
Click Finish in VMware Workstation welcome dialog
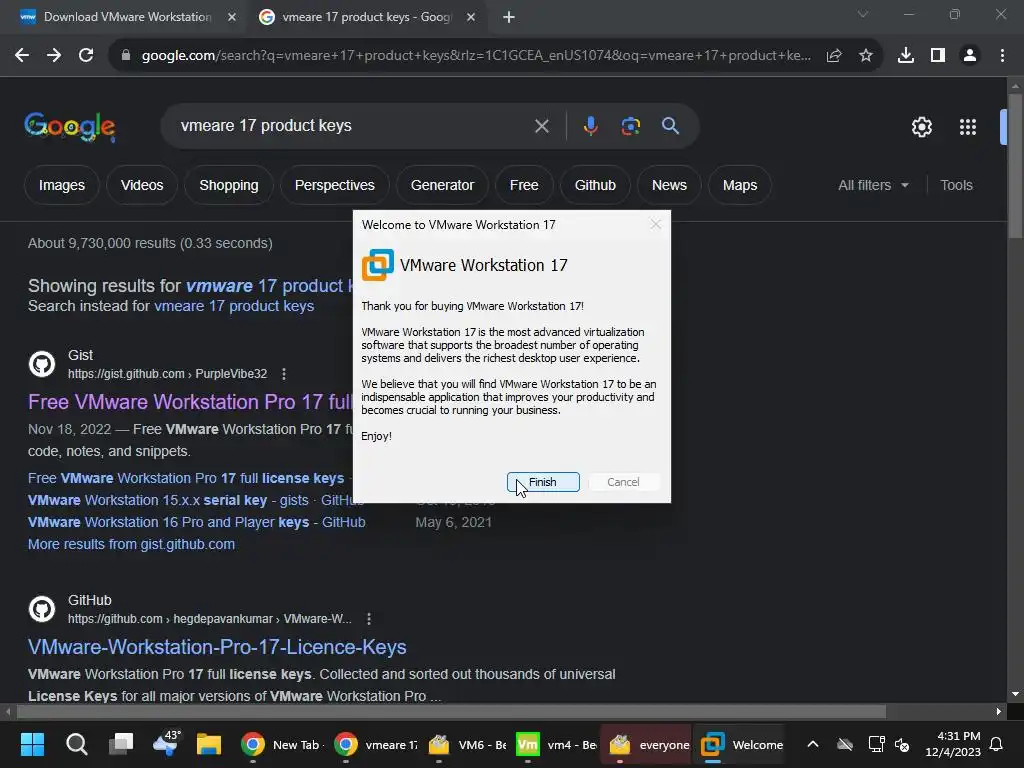tap(543, 482)
